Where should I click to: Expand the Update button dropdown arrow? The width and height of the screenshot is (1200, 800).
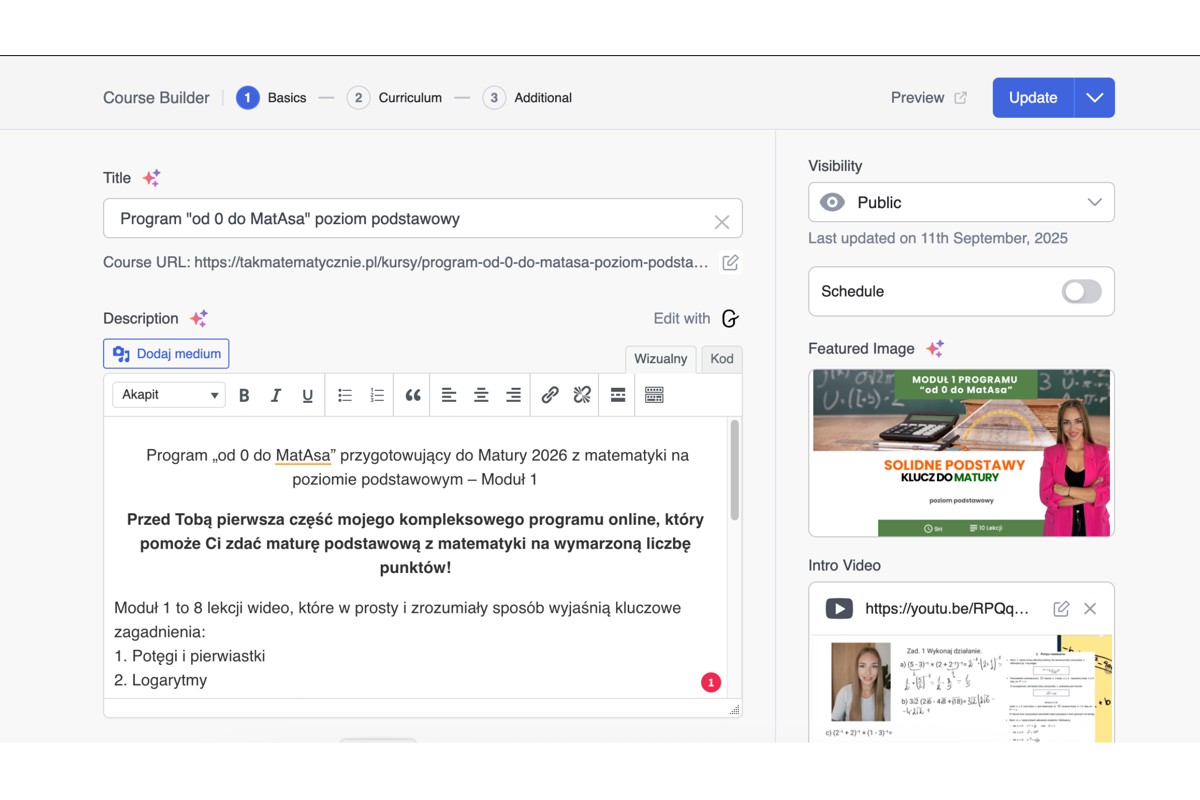[x=1095, y=98]
